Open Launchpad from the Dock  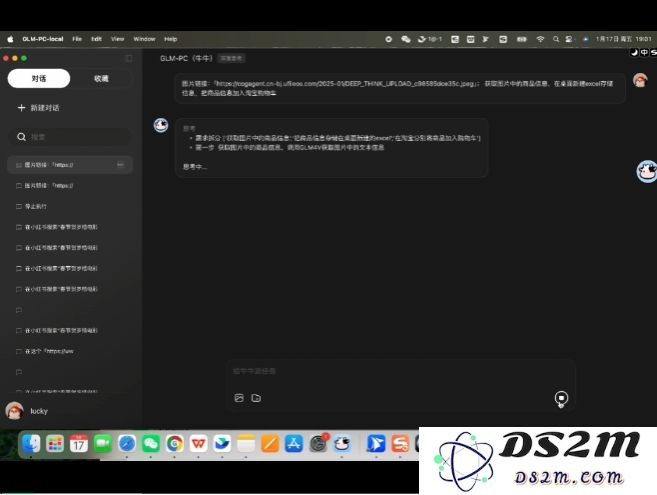(x=55, y=443)
